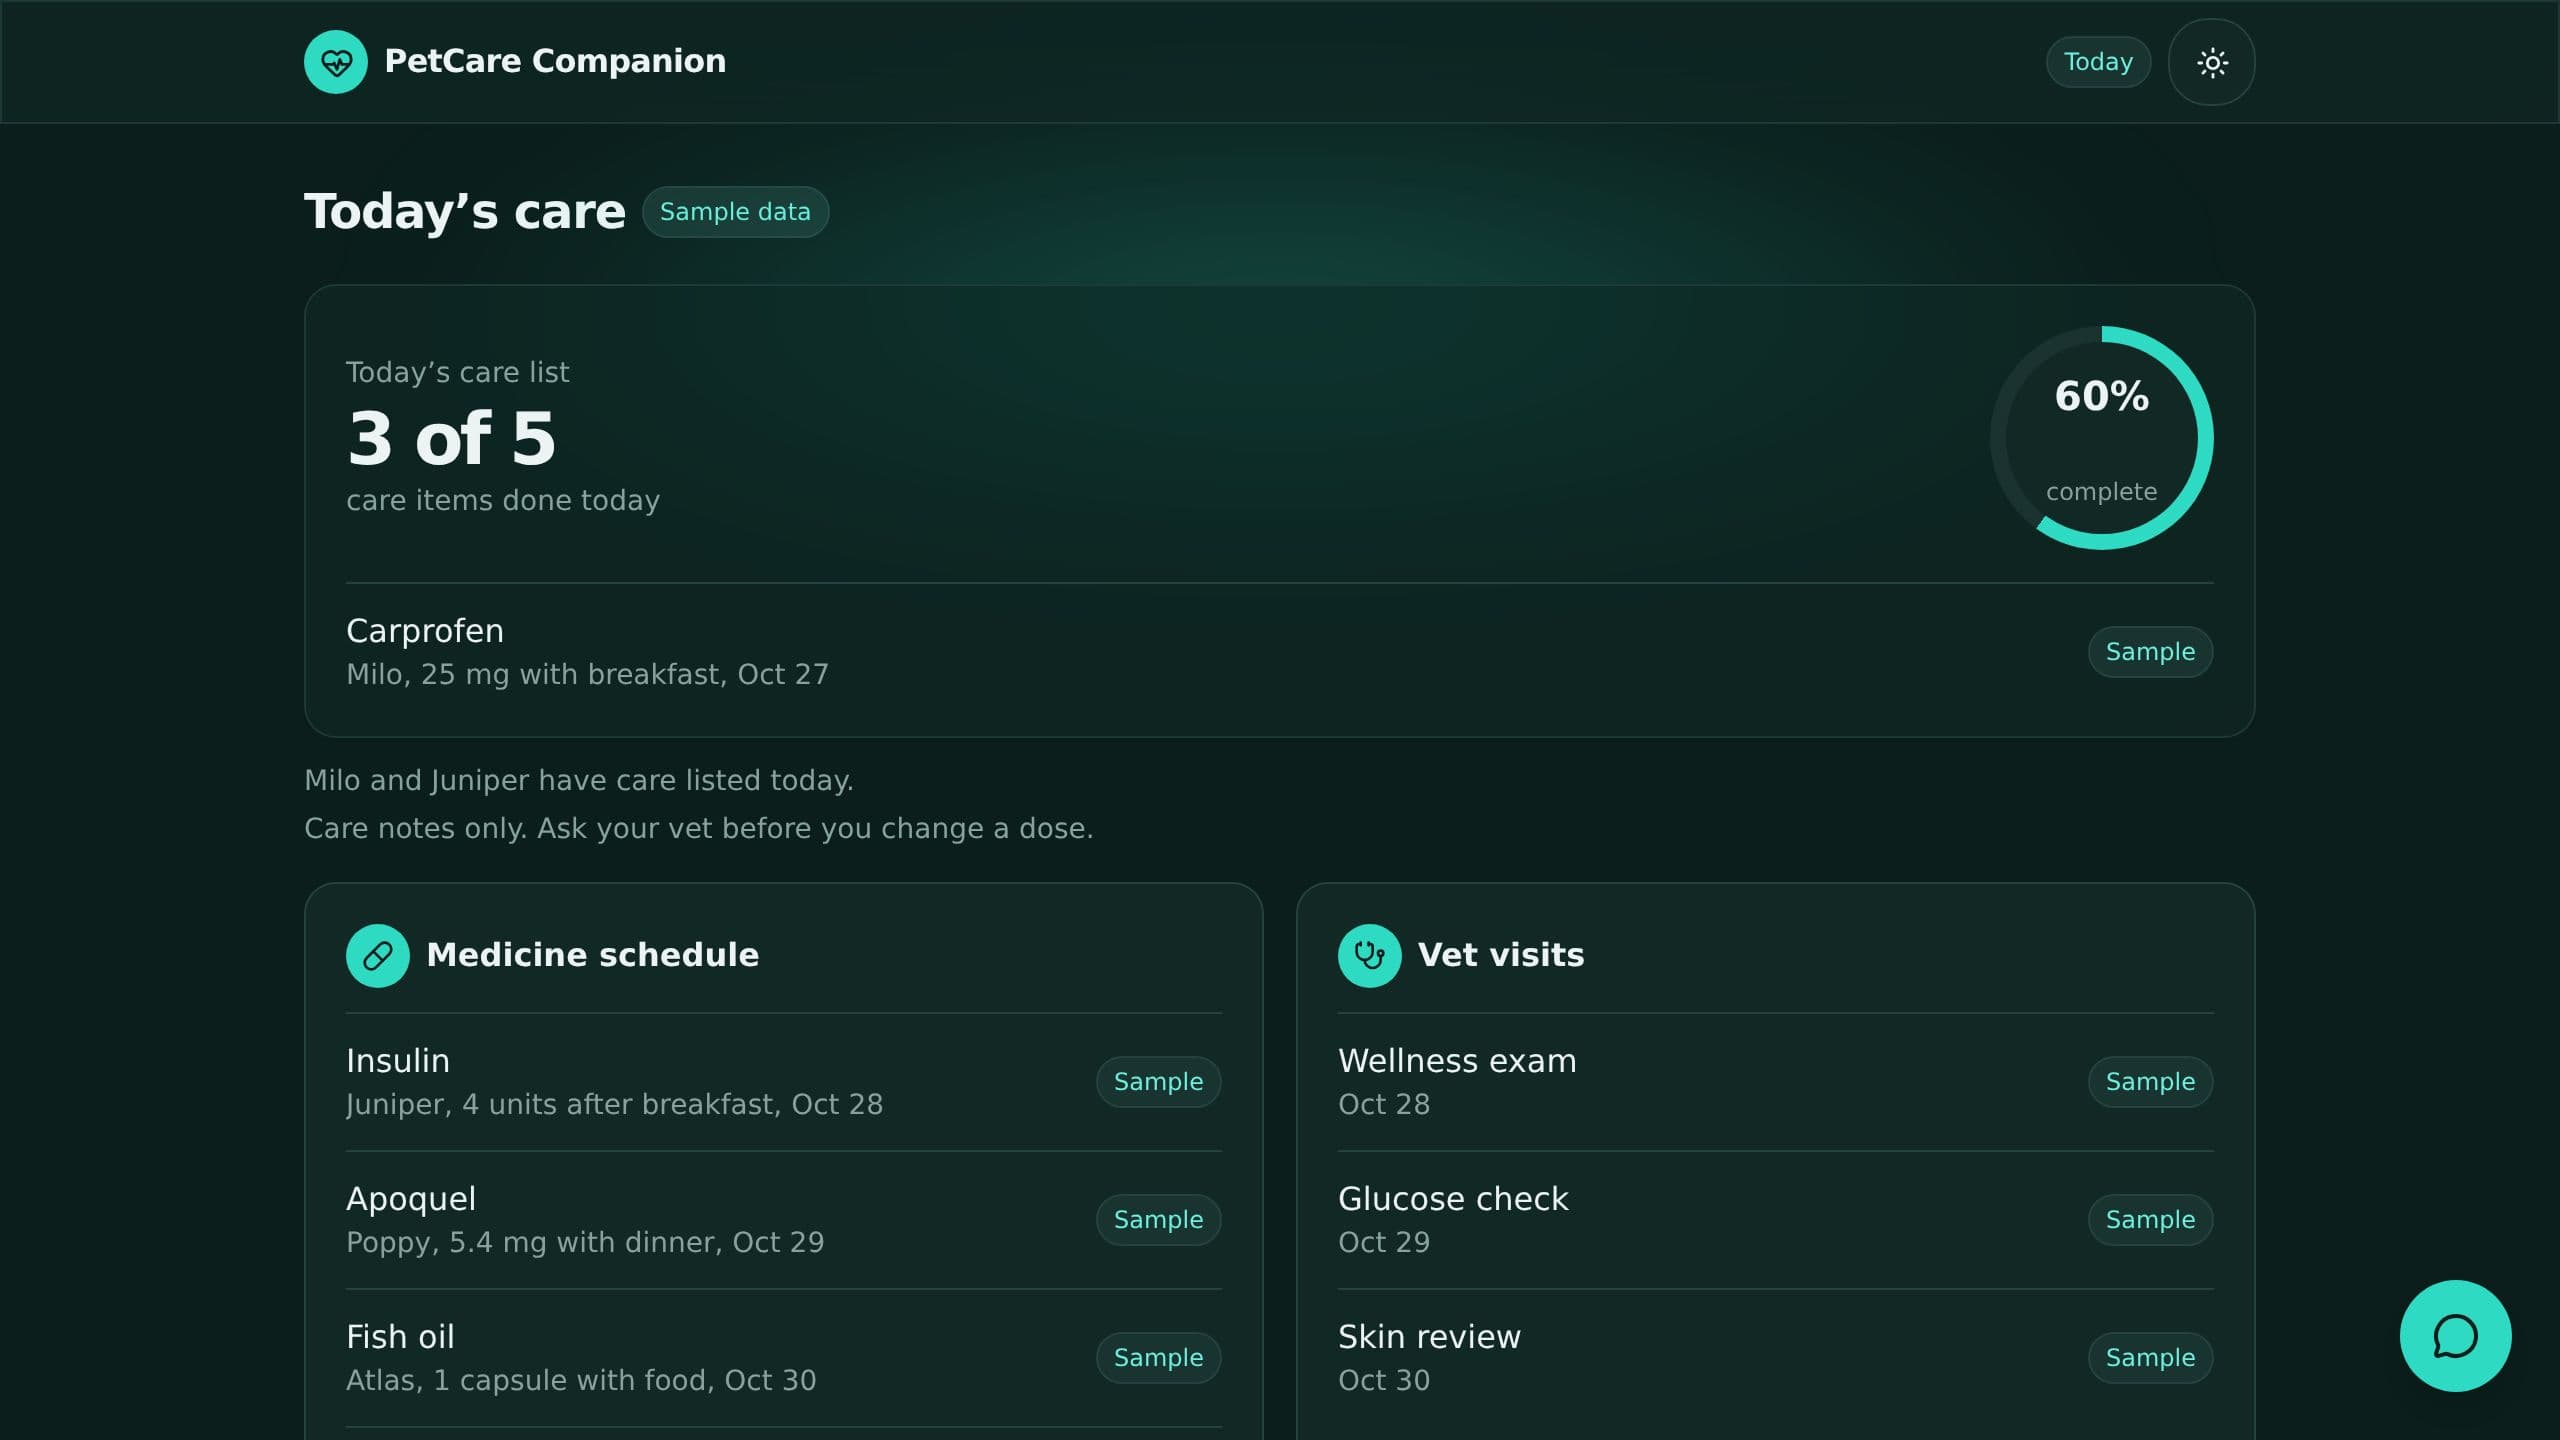Click the Vet visits stethoscope icon
Screen dimensions: 2560x1440
pos(1369,956)
